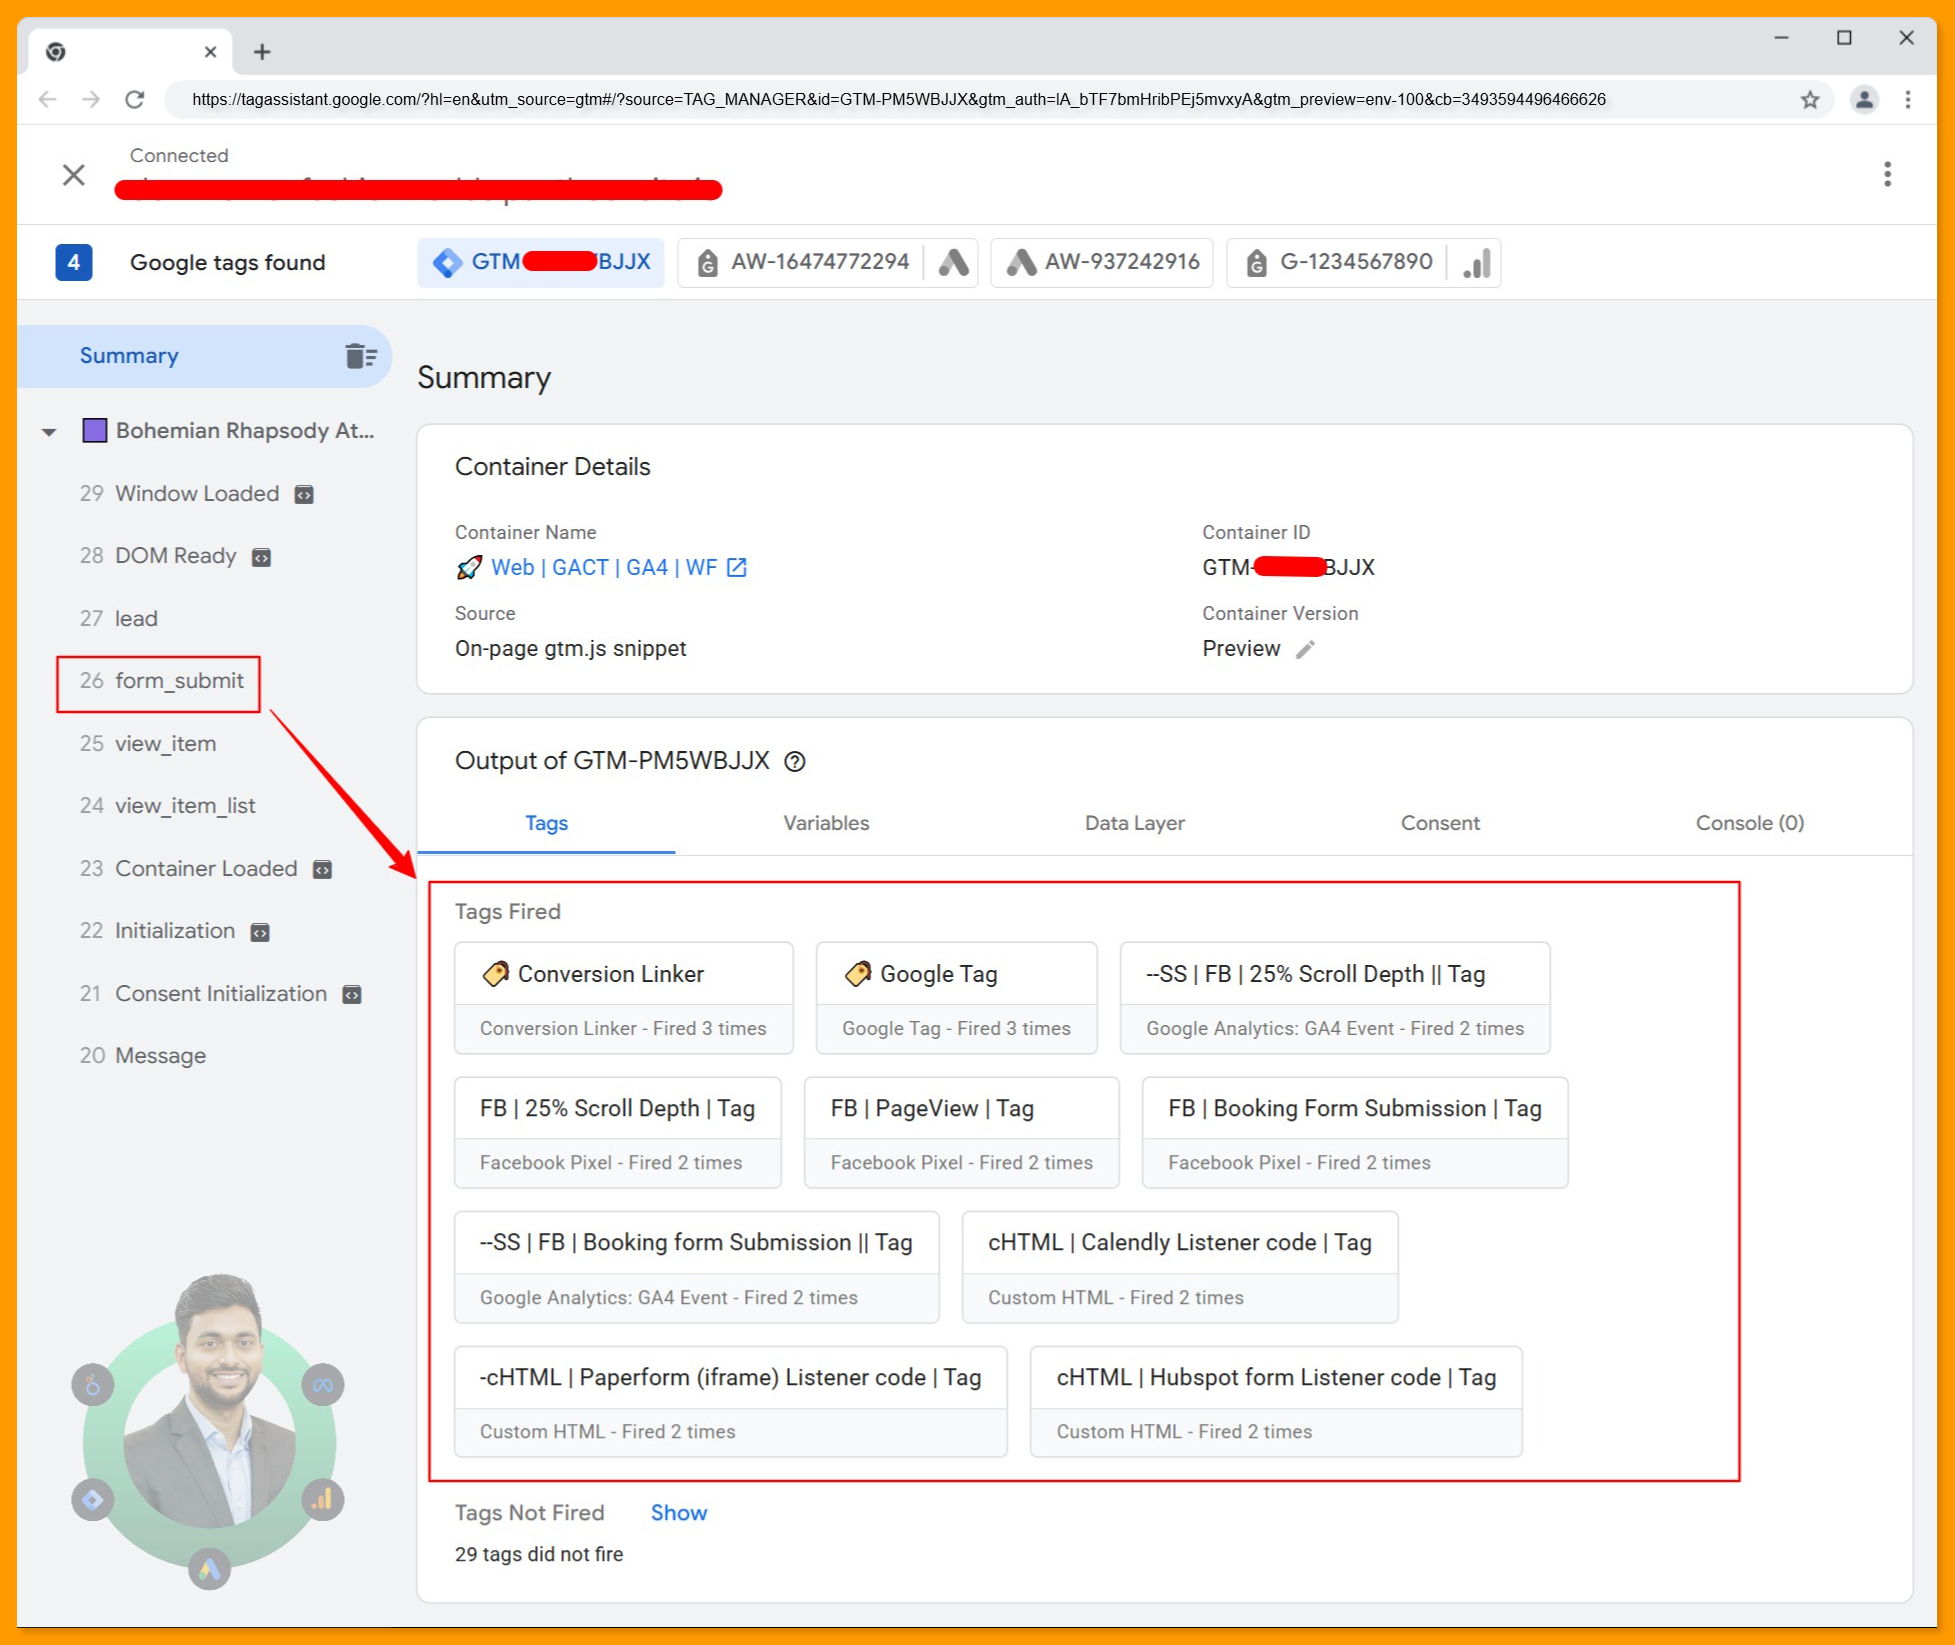Open the help tooltip beside Output of GTM-PM5WBJJX
The image size is (1955, 1645).
[794, 761]
